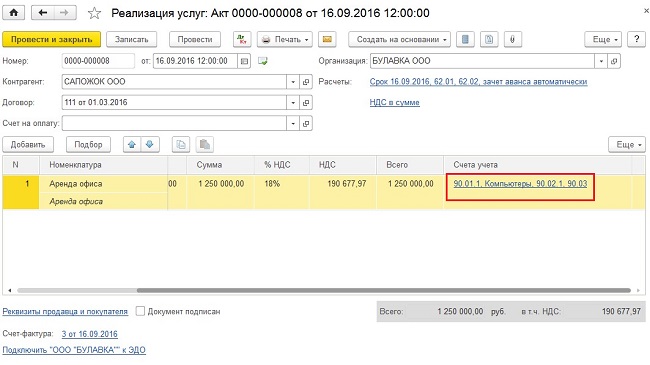Image resolution: width=650 pixels, height=365 pixels.
Task: Open the Печать dropdown menu
Action: click(x=284, y=39)
